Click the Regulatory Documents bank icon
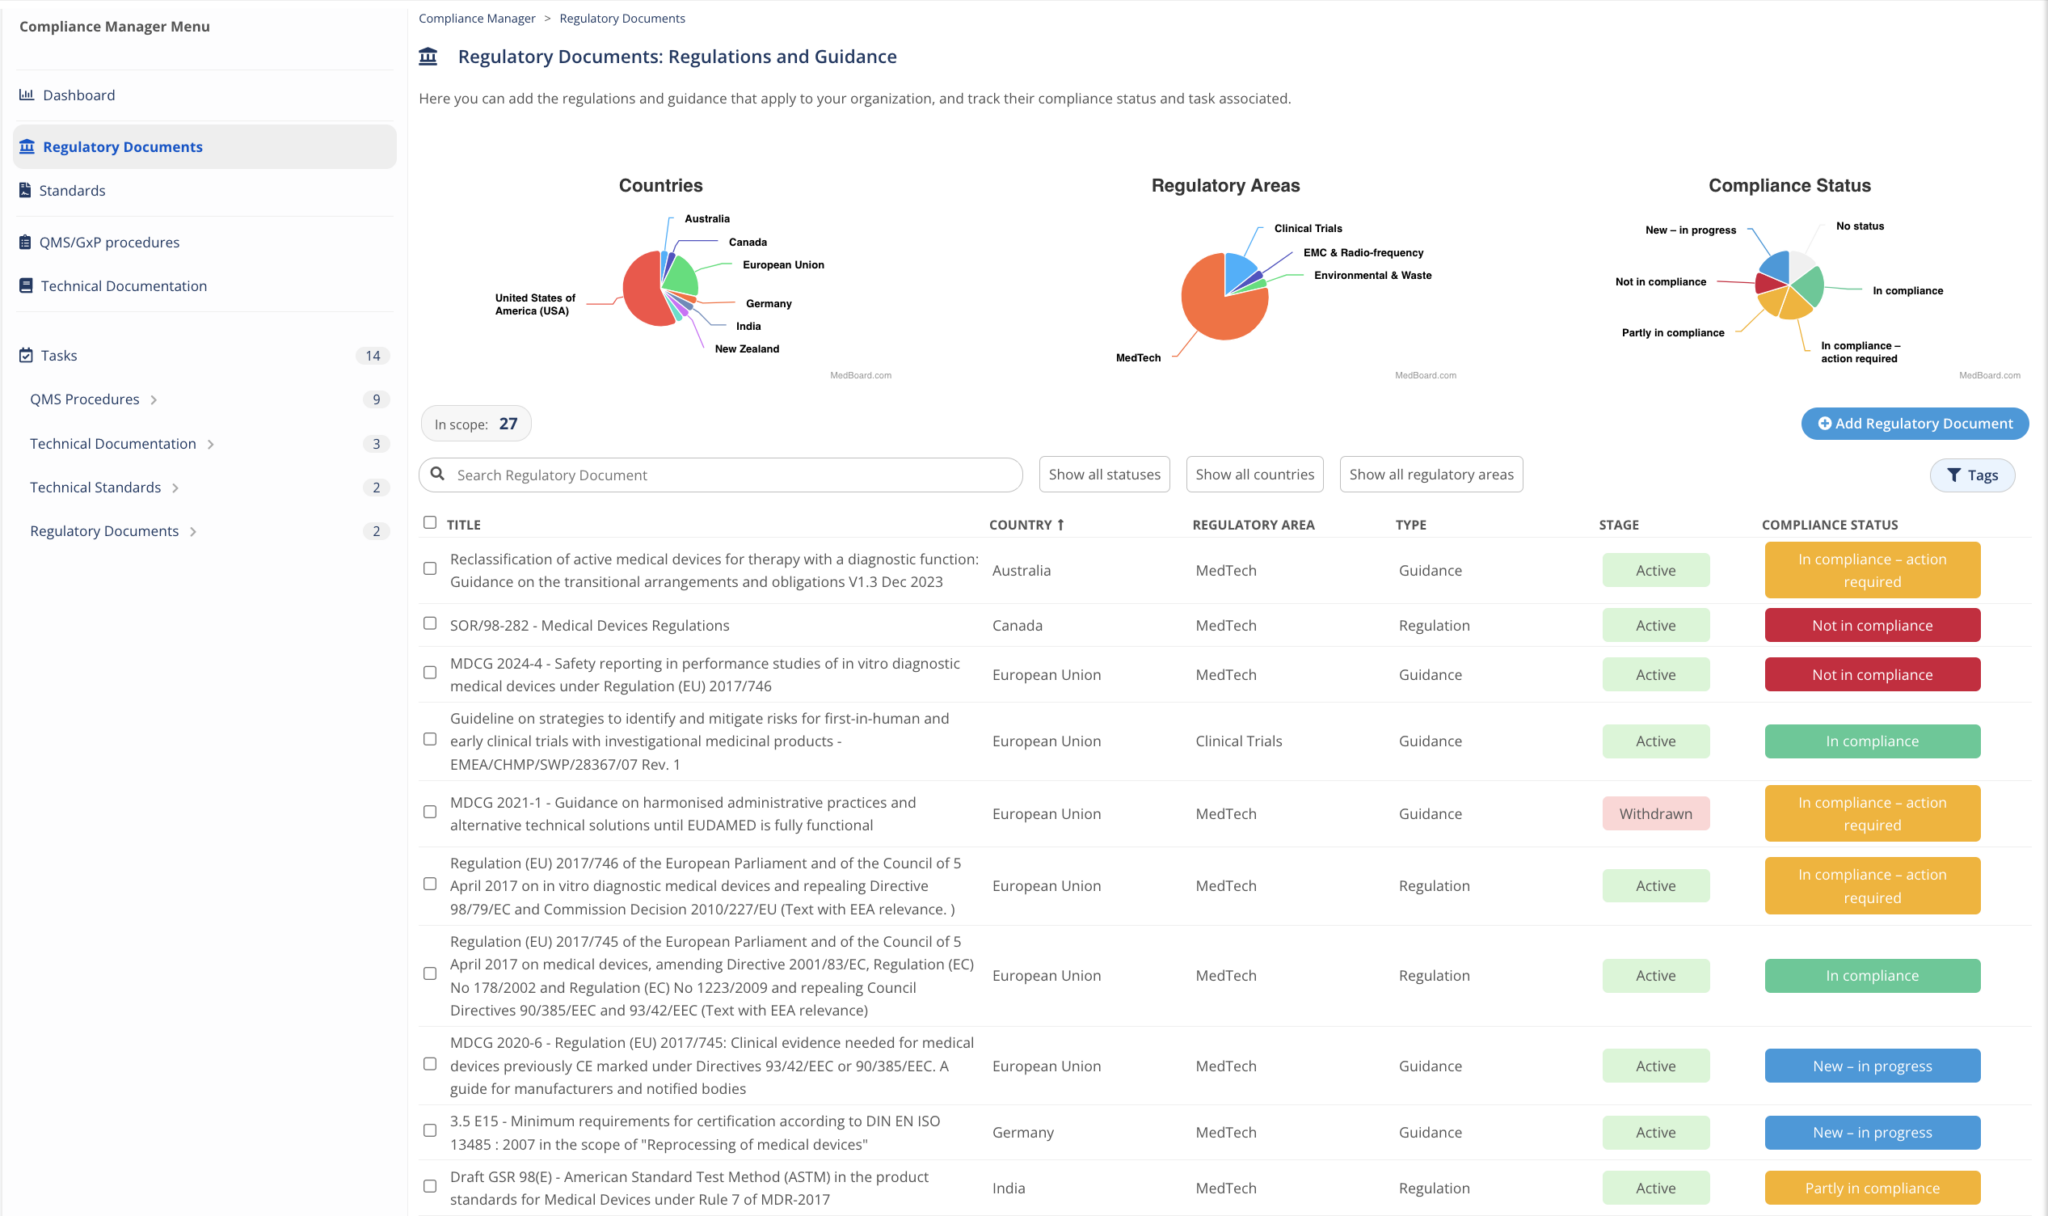This screenshot has height=1216, width=2048. [x=25, y=146]
